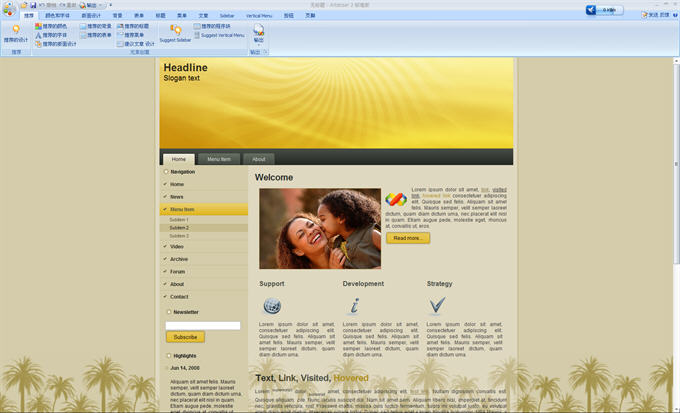Select the first Ideas ribbon tab
Image resolution: width=680 pixels, height=413 pixels.
(29, 15)
